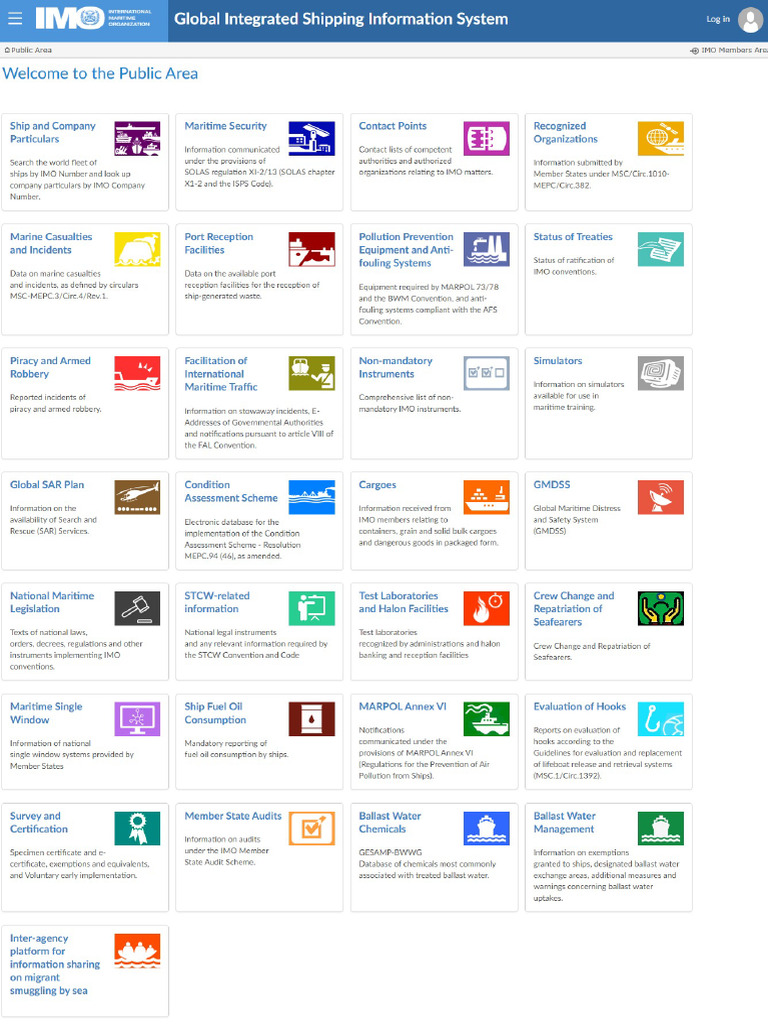Open Member State Audits title
The width and height of the screenshot is (768, 1024).
[x=232, y=816]
